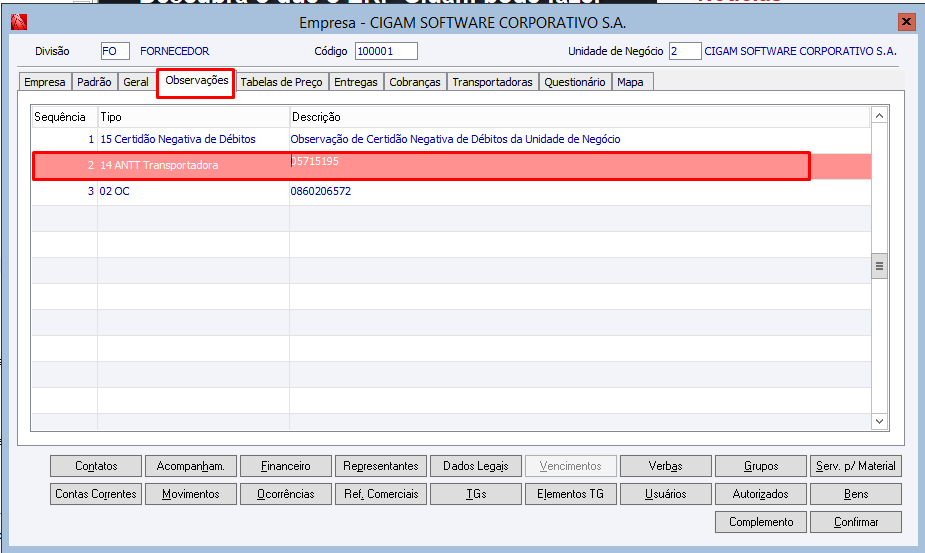Open the Observações tab
This screenshot has height=553, width=925.
[196, 81]
